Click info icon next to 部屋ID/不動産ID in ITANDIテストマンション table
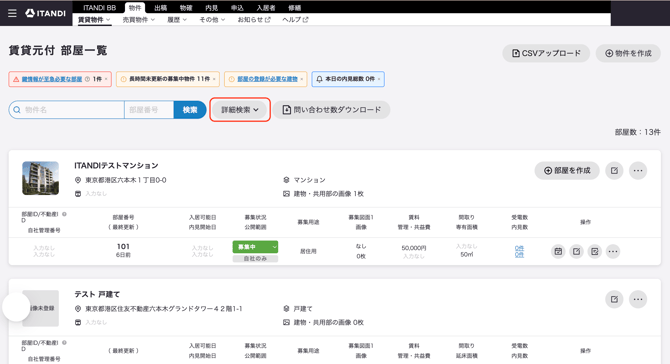 tap(64, 214)
